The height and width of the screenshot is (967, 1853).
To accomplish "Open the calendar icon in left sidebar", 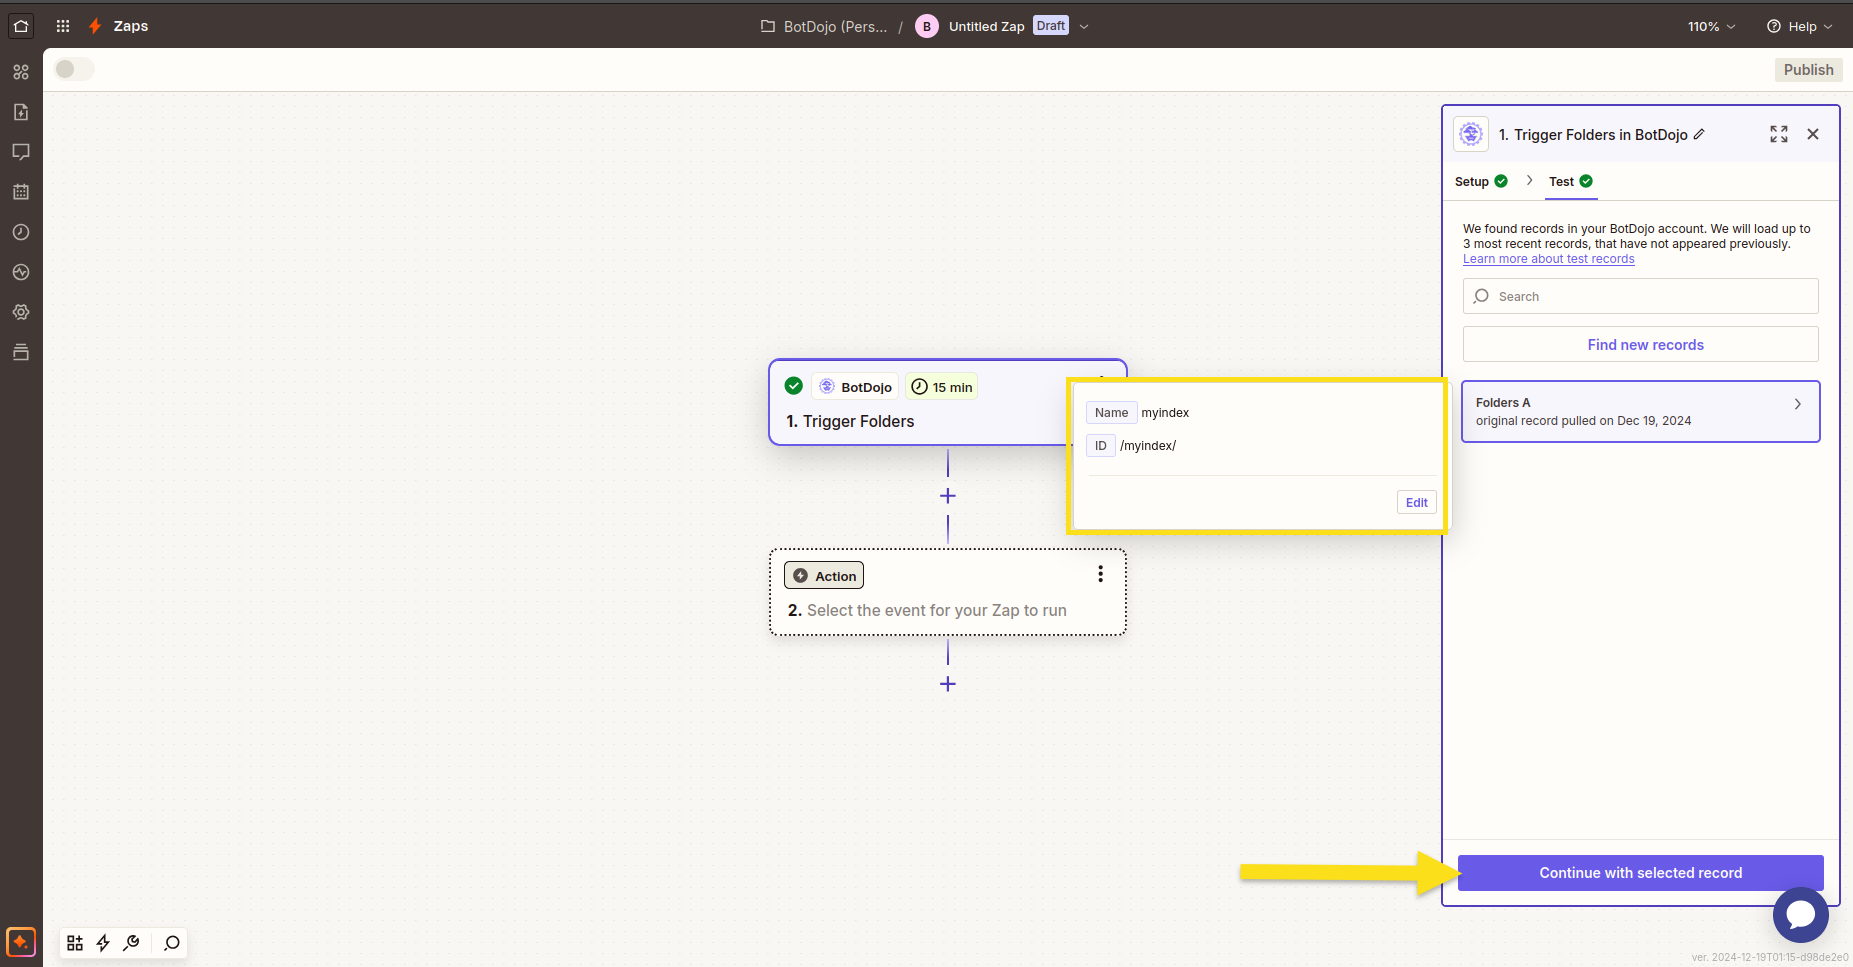I will click(x=21, y=192).
